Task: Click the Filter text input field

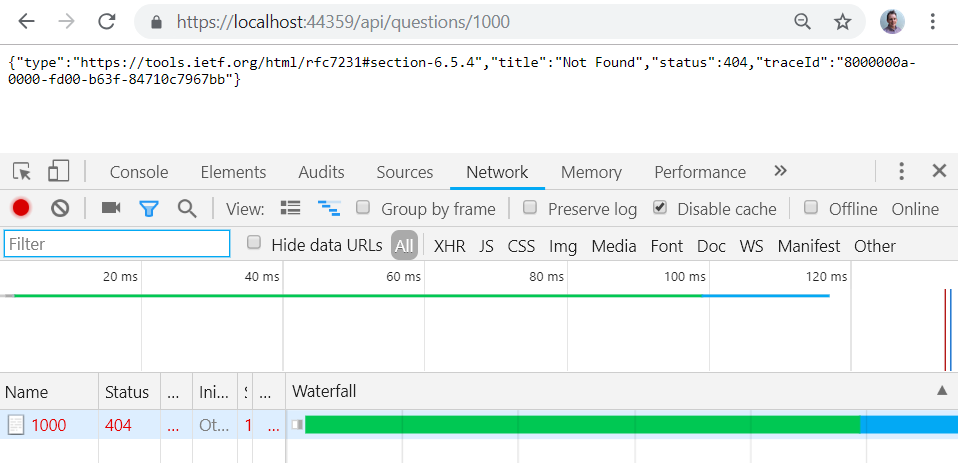Action: (117, 244)
